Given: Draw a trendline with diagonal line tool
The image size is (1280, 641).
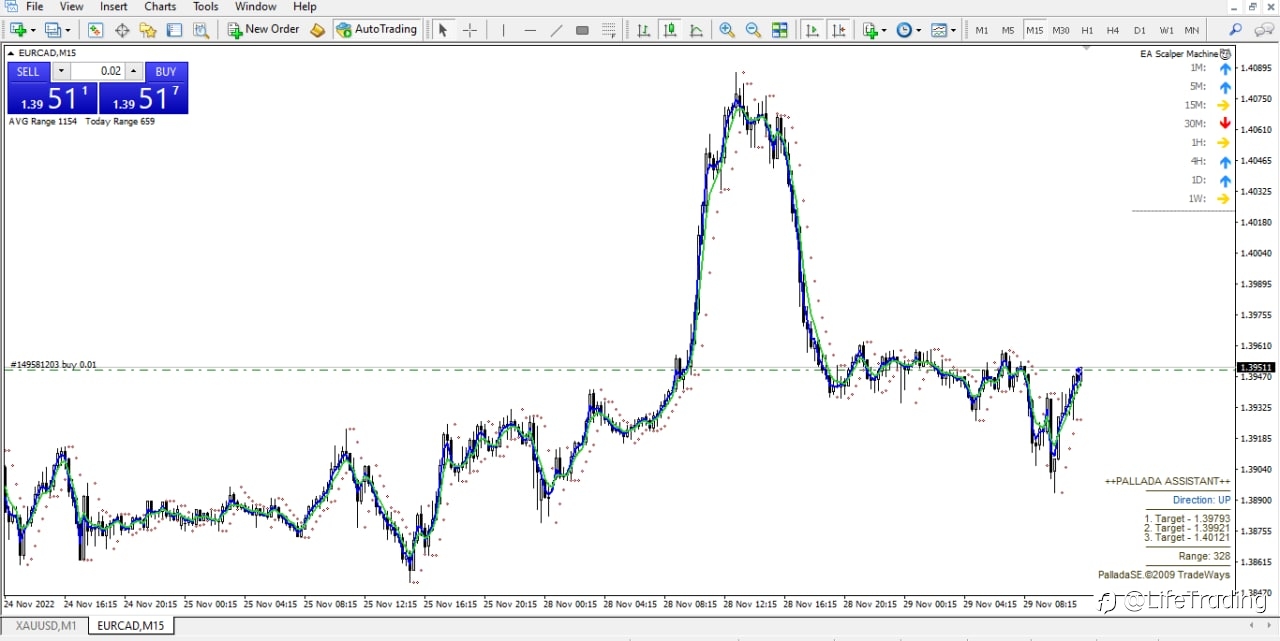Looking at the screenshot, I should tap(557, 30).
